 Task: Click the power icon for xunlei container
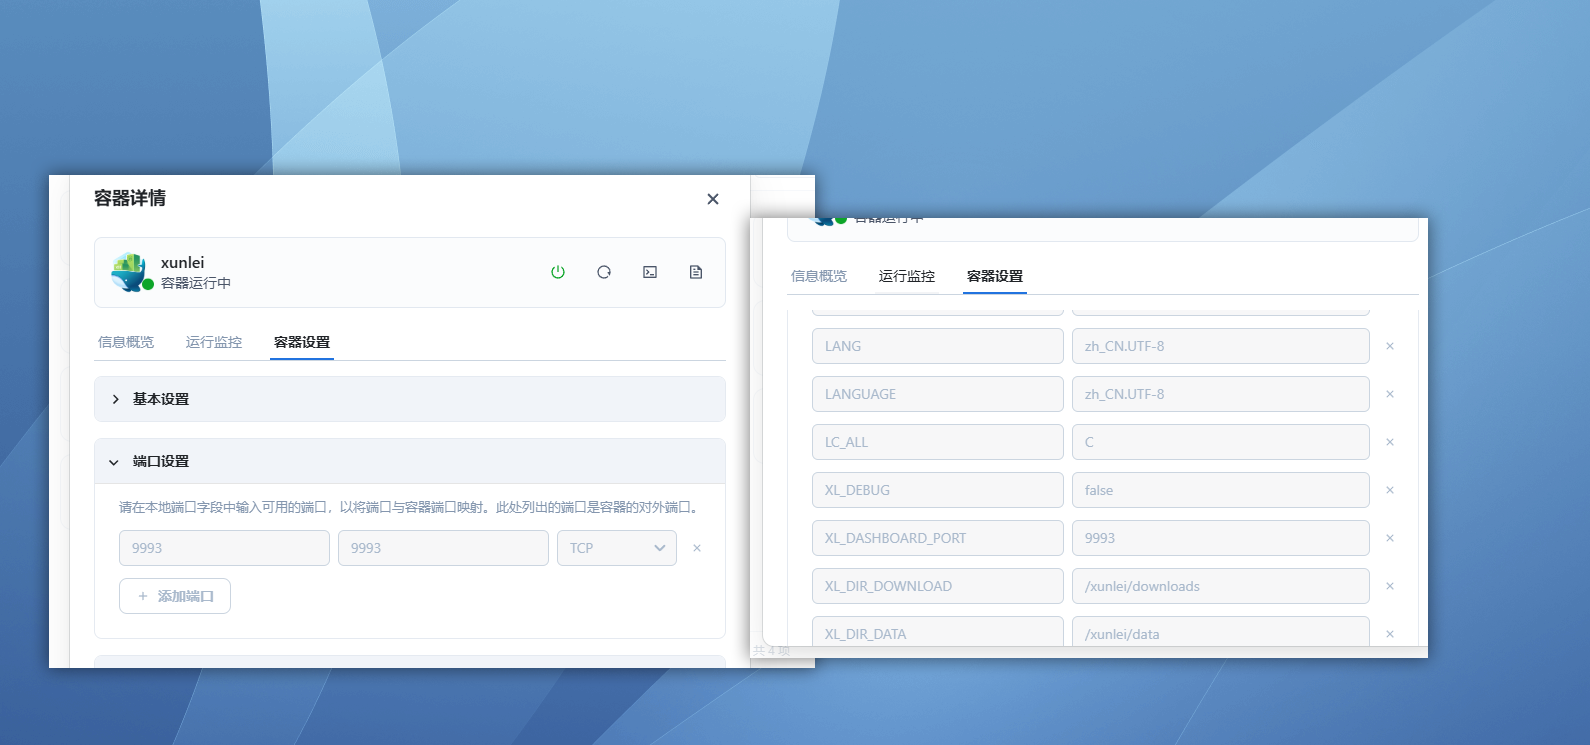tap(558, 272)
